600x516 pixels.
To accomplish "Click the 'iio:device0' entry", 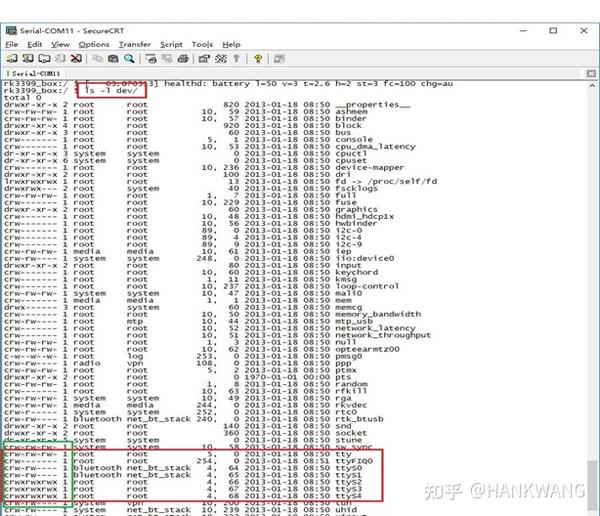I will coord(365,258).
